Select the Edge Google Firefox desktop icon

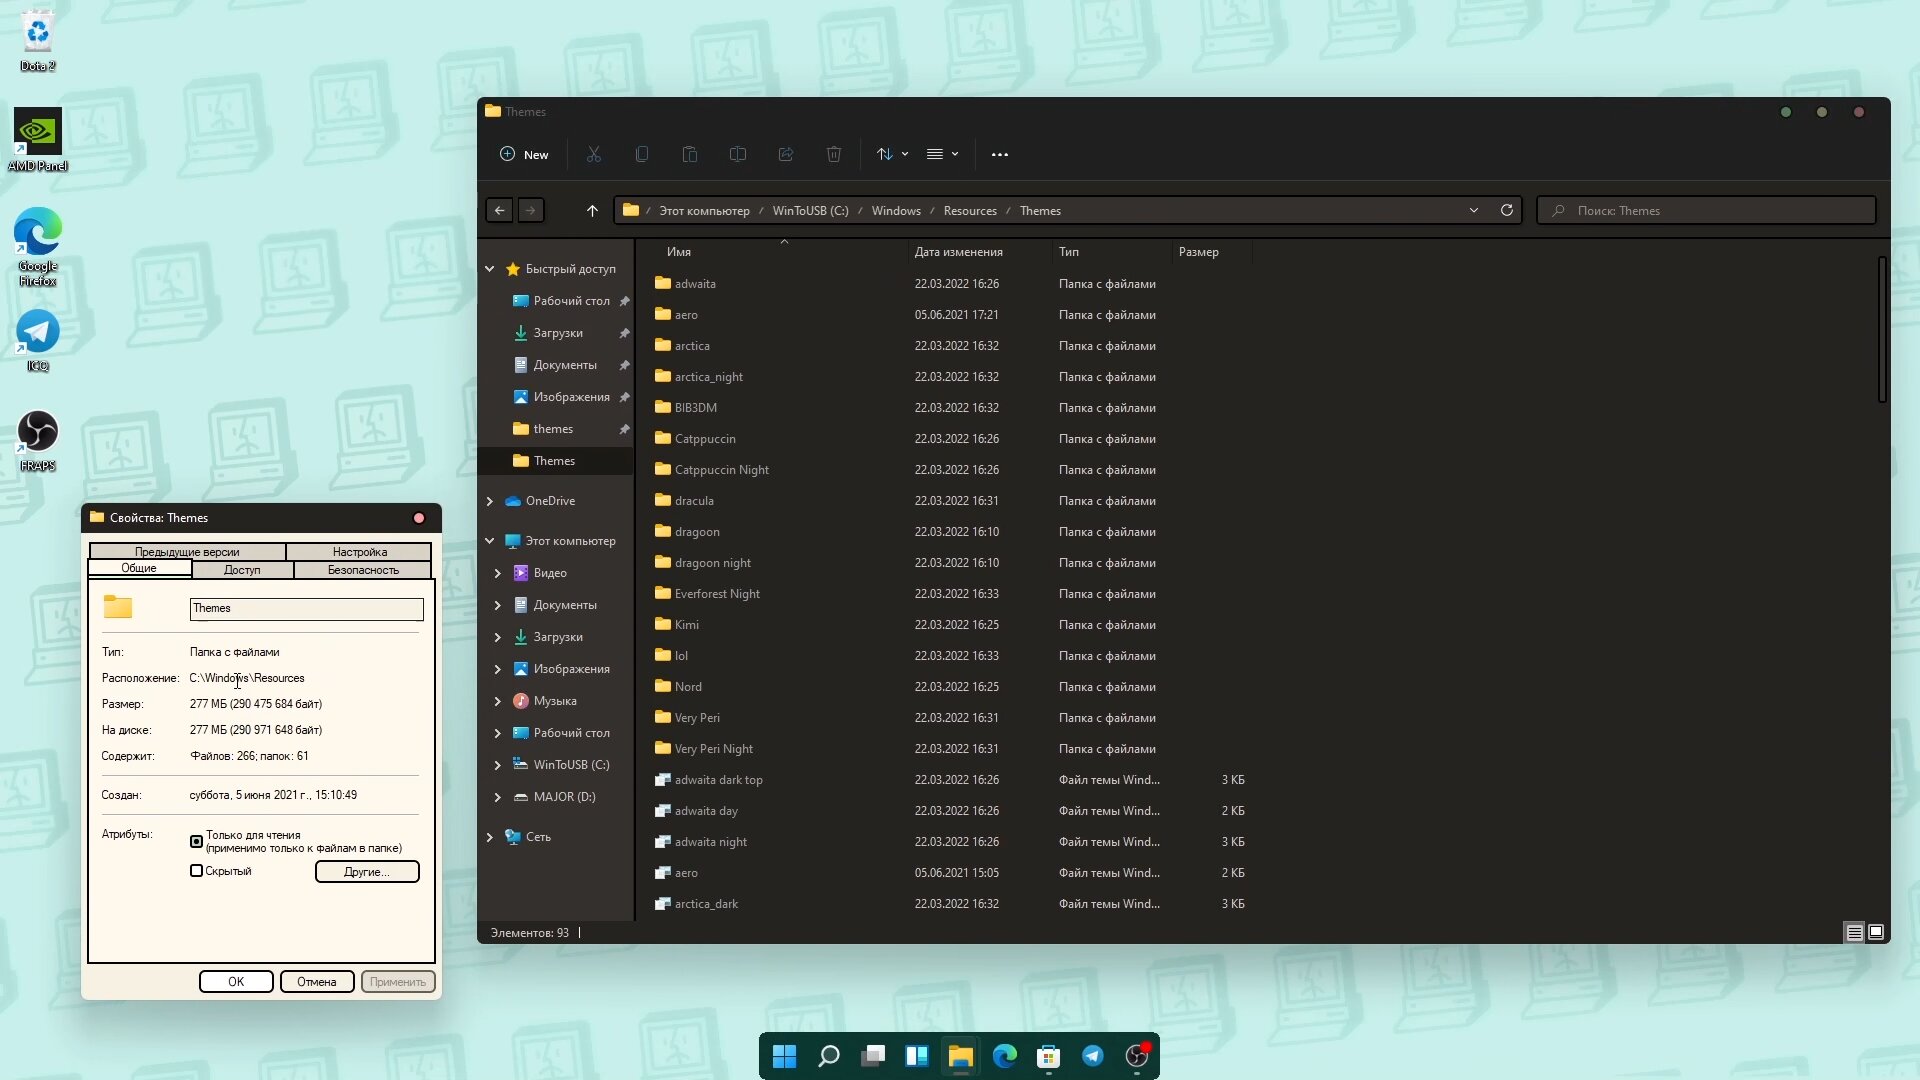pyautogui.click(x=38, y=247)
